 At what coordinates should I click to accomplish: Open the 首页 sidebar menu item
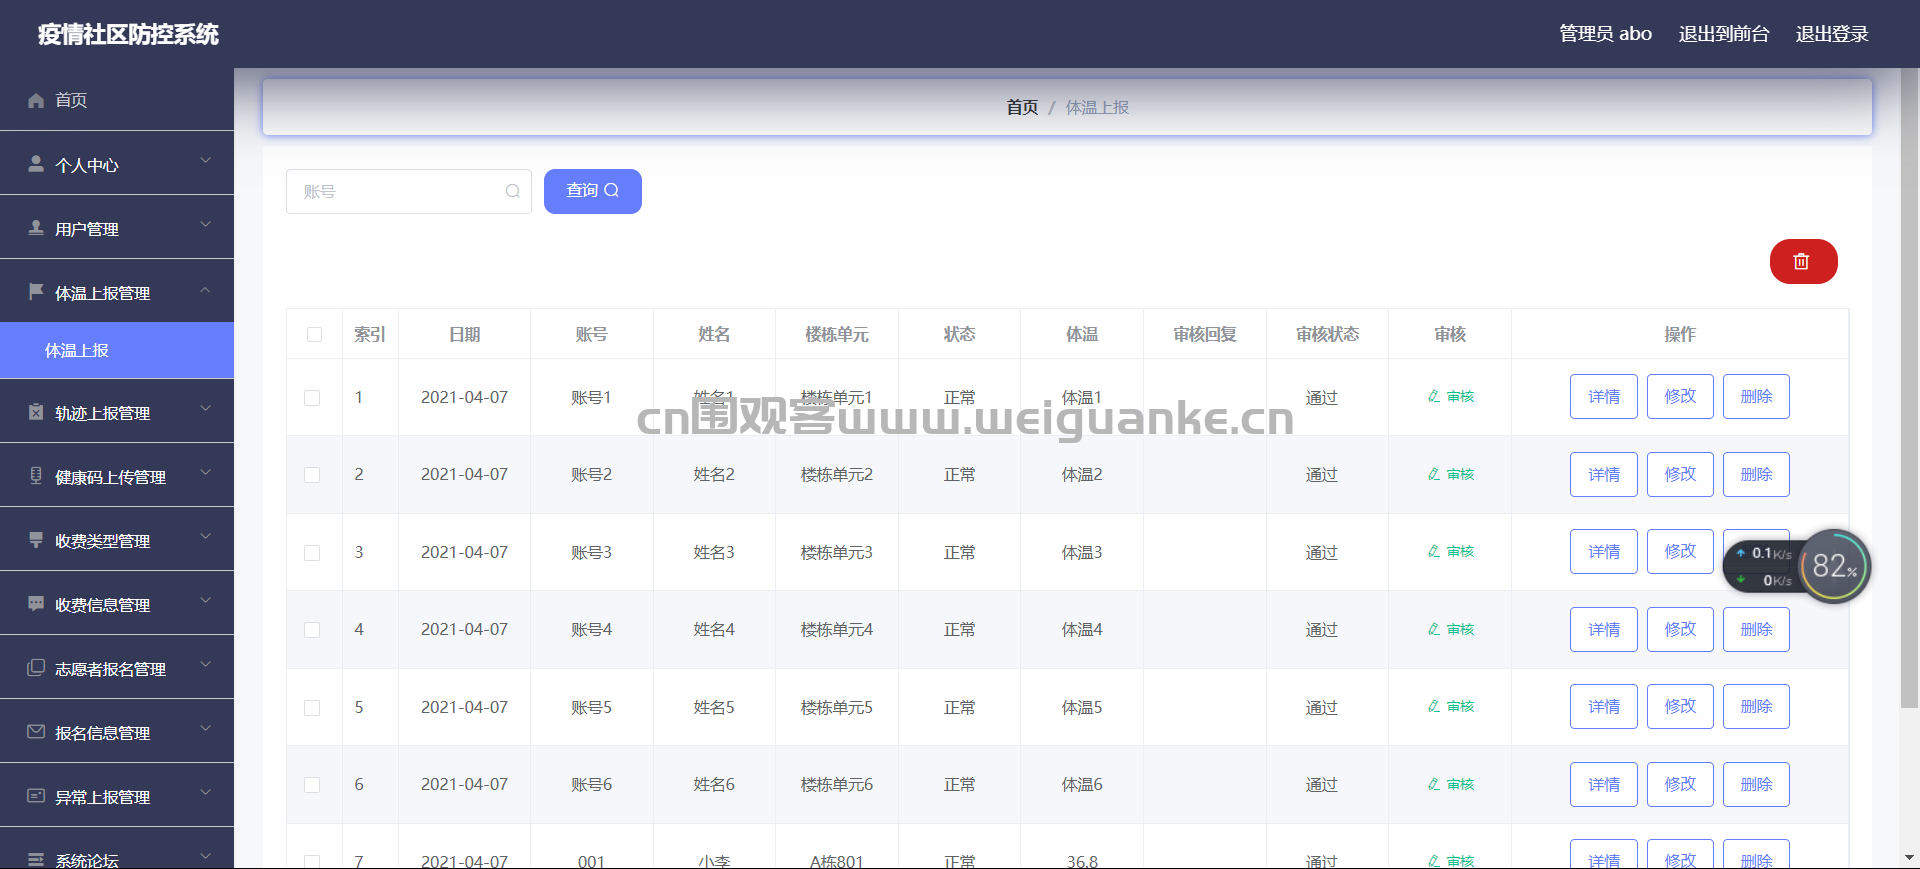pos(117,100)
